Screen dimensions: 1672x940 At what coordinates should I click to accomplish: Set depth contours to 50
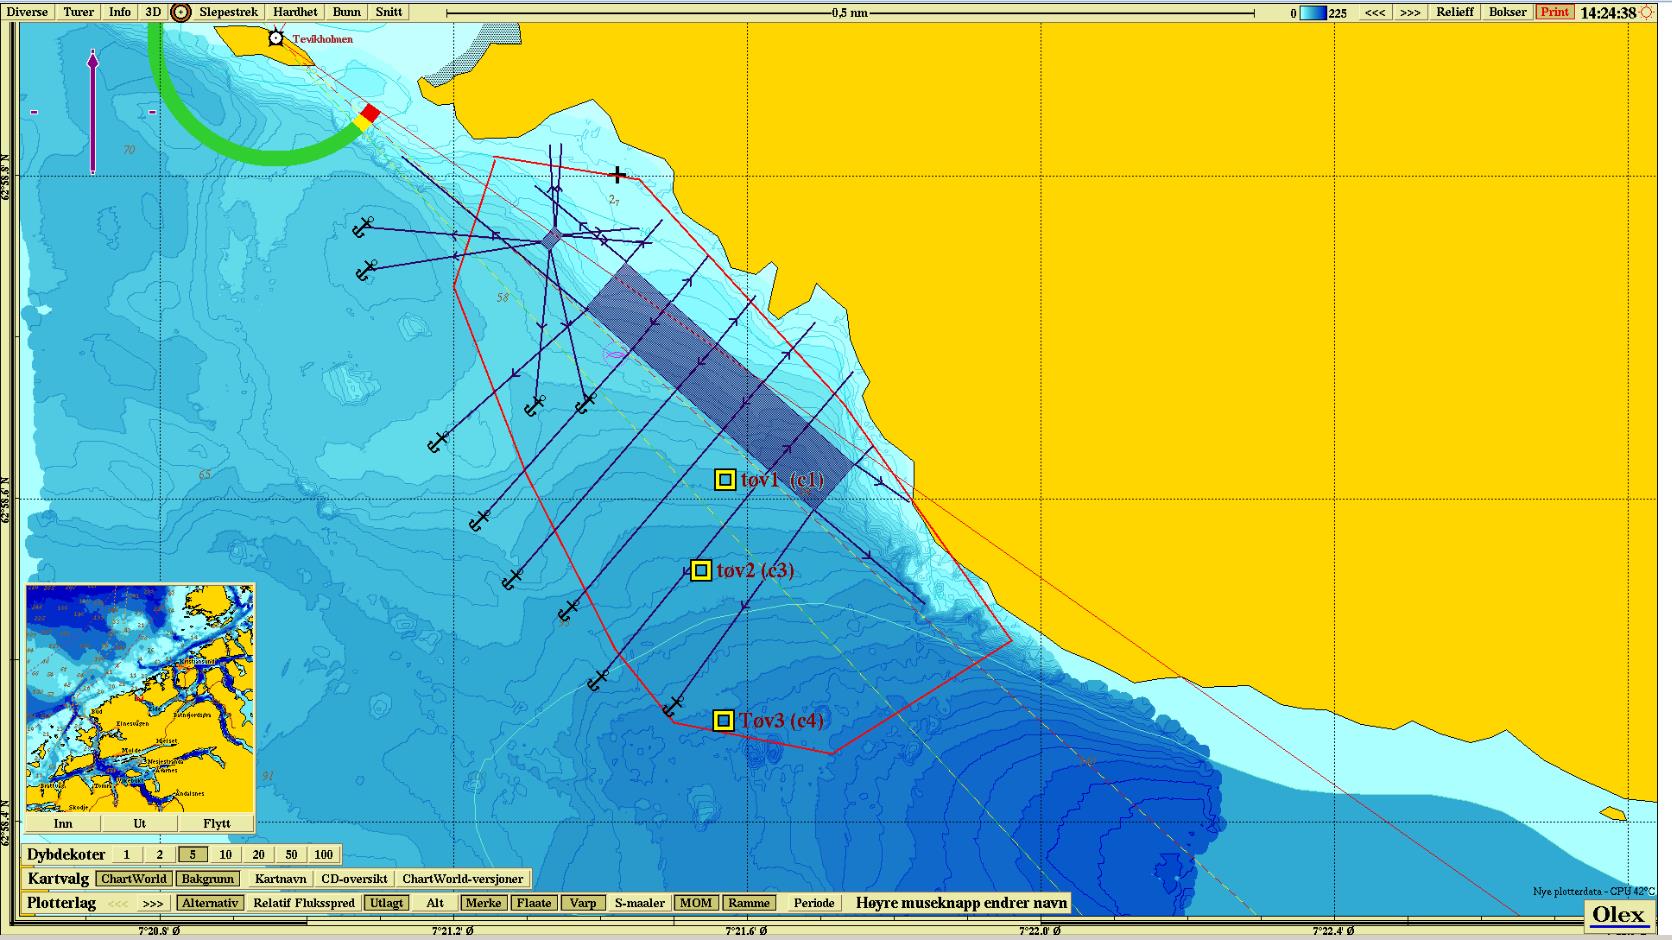[x=291, y=854]
